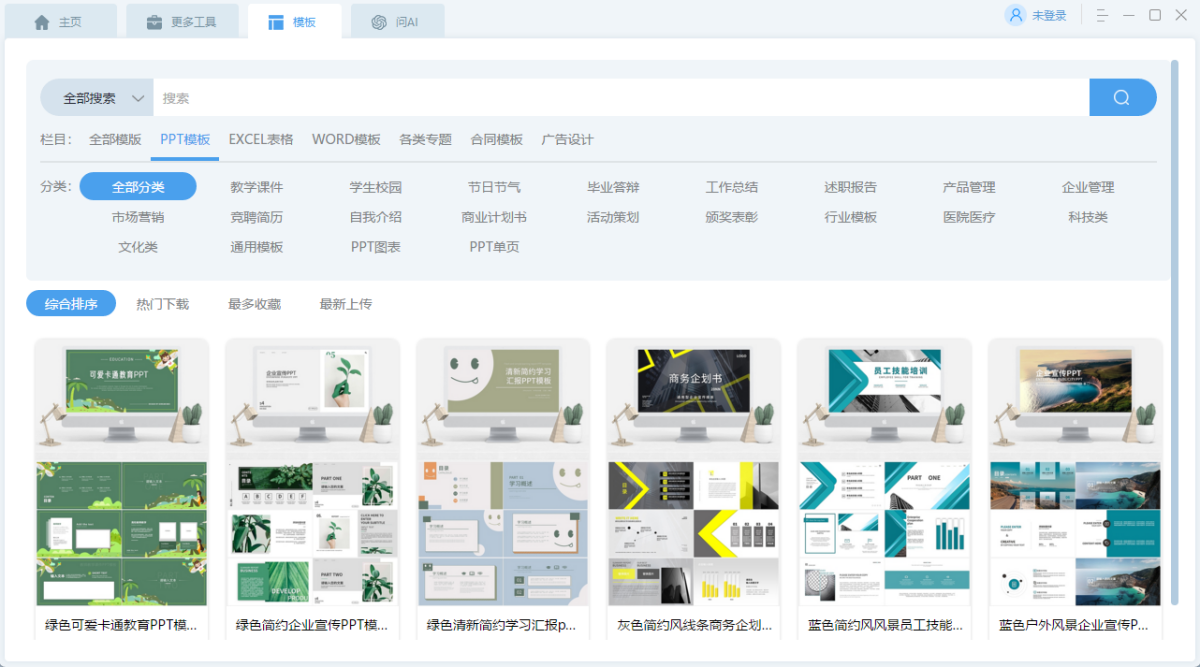Sort by 综合排序
Image resolution: width=1200 pixels, height=667 pixels.
pyautogui.click(x=71, y=304)
